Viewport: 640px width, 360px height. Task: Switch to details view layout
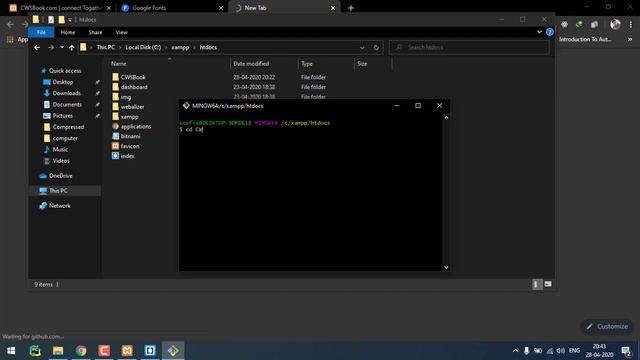click(x=536, y=284)
